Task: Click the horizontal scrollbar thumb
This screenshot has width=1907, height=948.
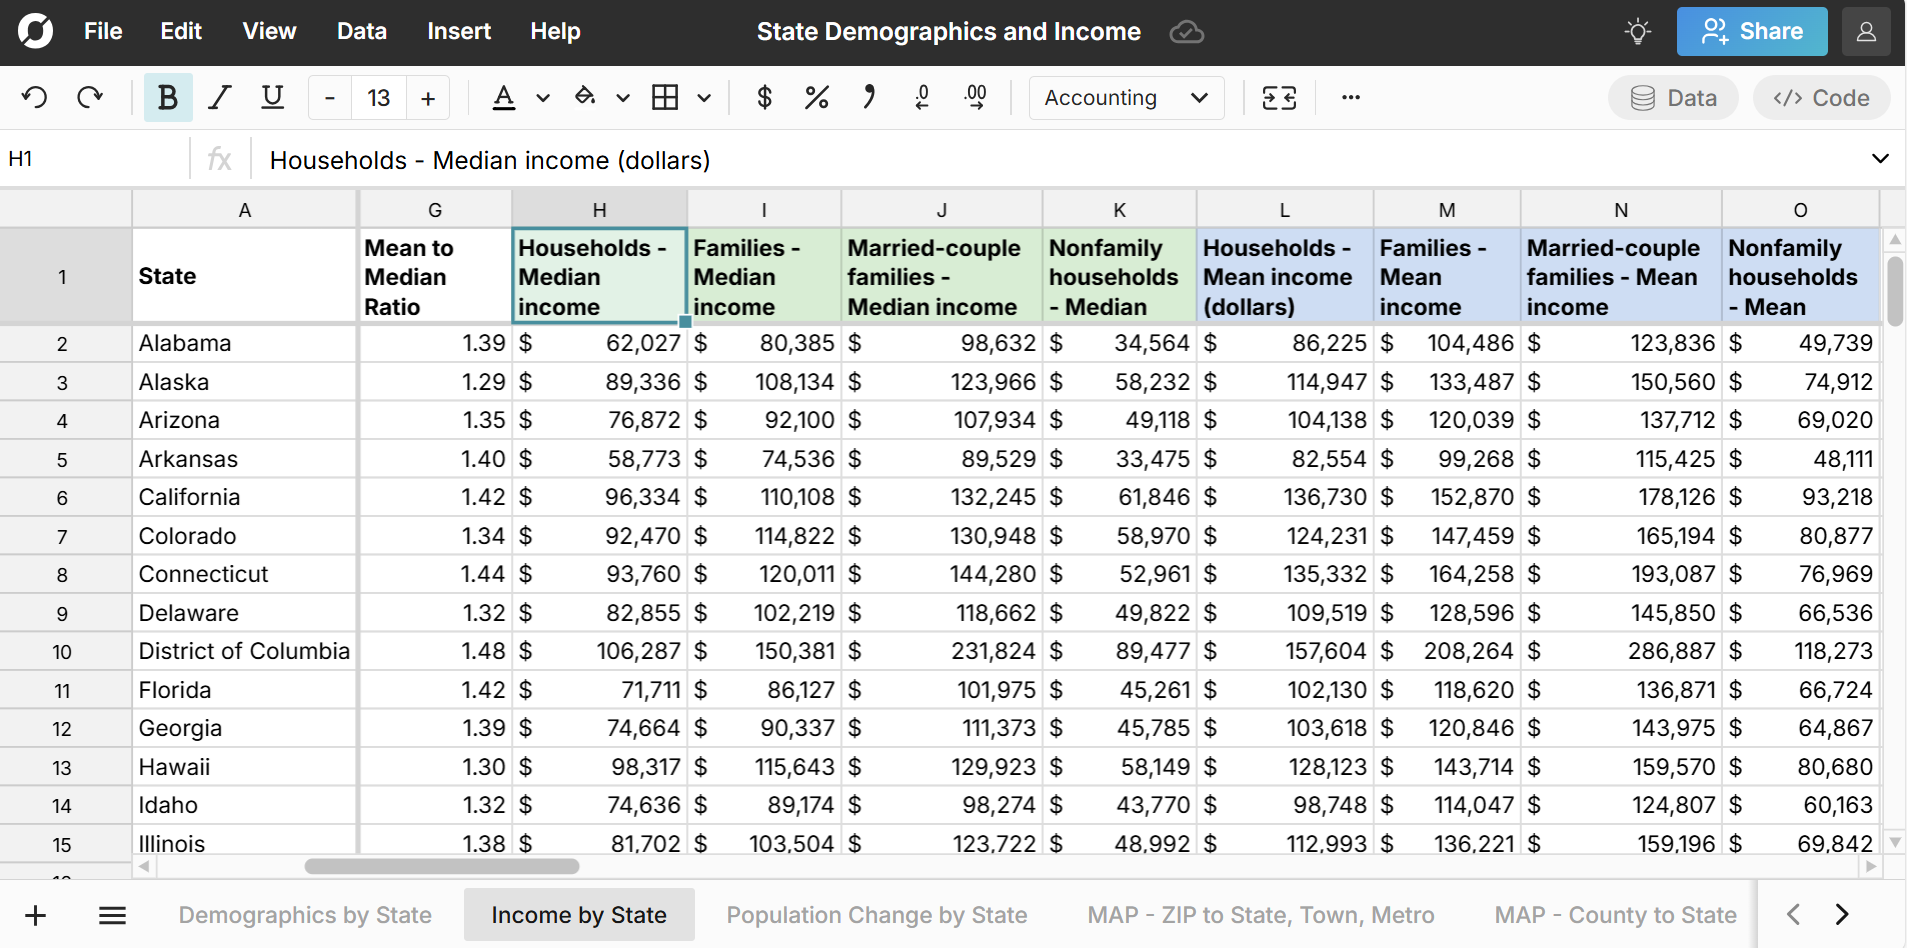Action: pos(441,866)
